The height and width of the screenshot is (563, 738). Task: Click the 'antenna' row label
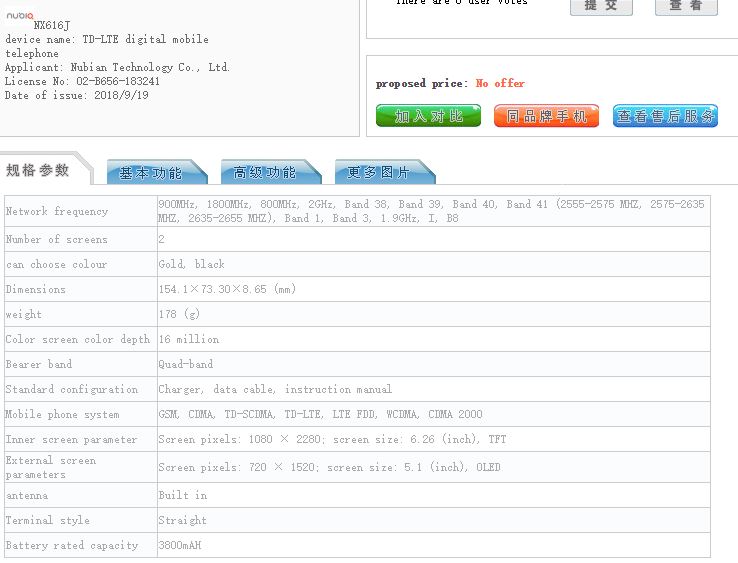pyautogui.click(x=27, y=495)
